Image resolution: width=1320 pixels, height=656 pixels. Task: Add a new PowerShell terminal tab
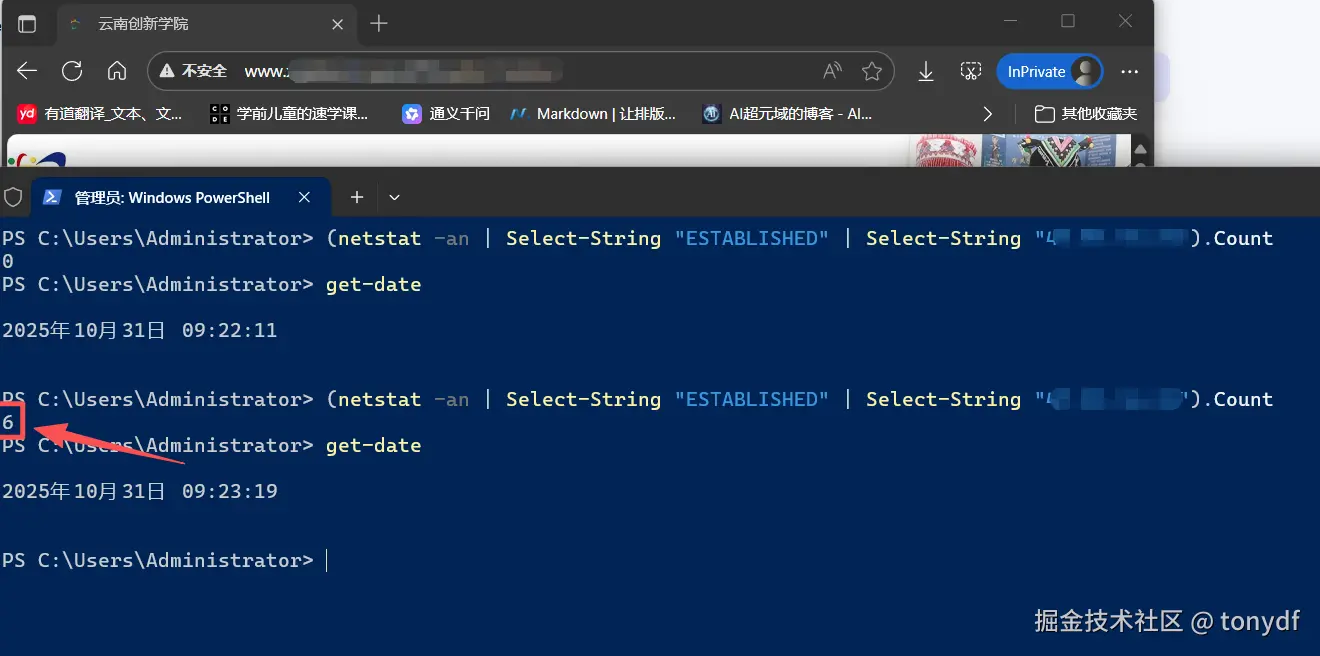(356, 198)
